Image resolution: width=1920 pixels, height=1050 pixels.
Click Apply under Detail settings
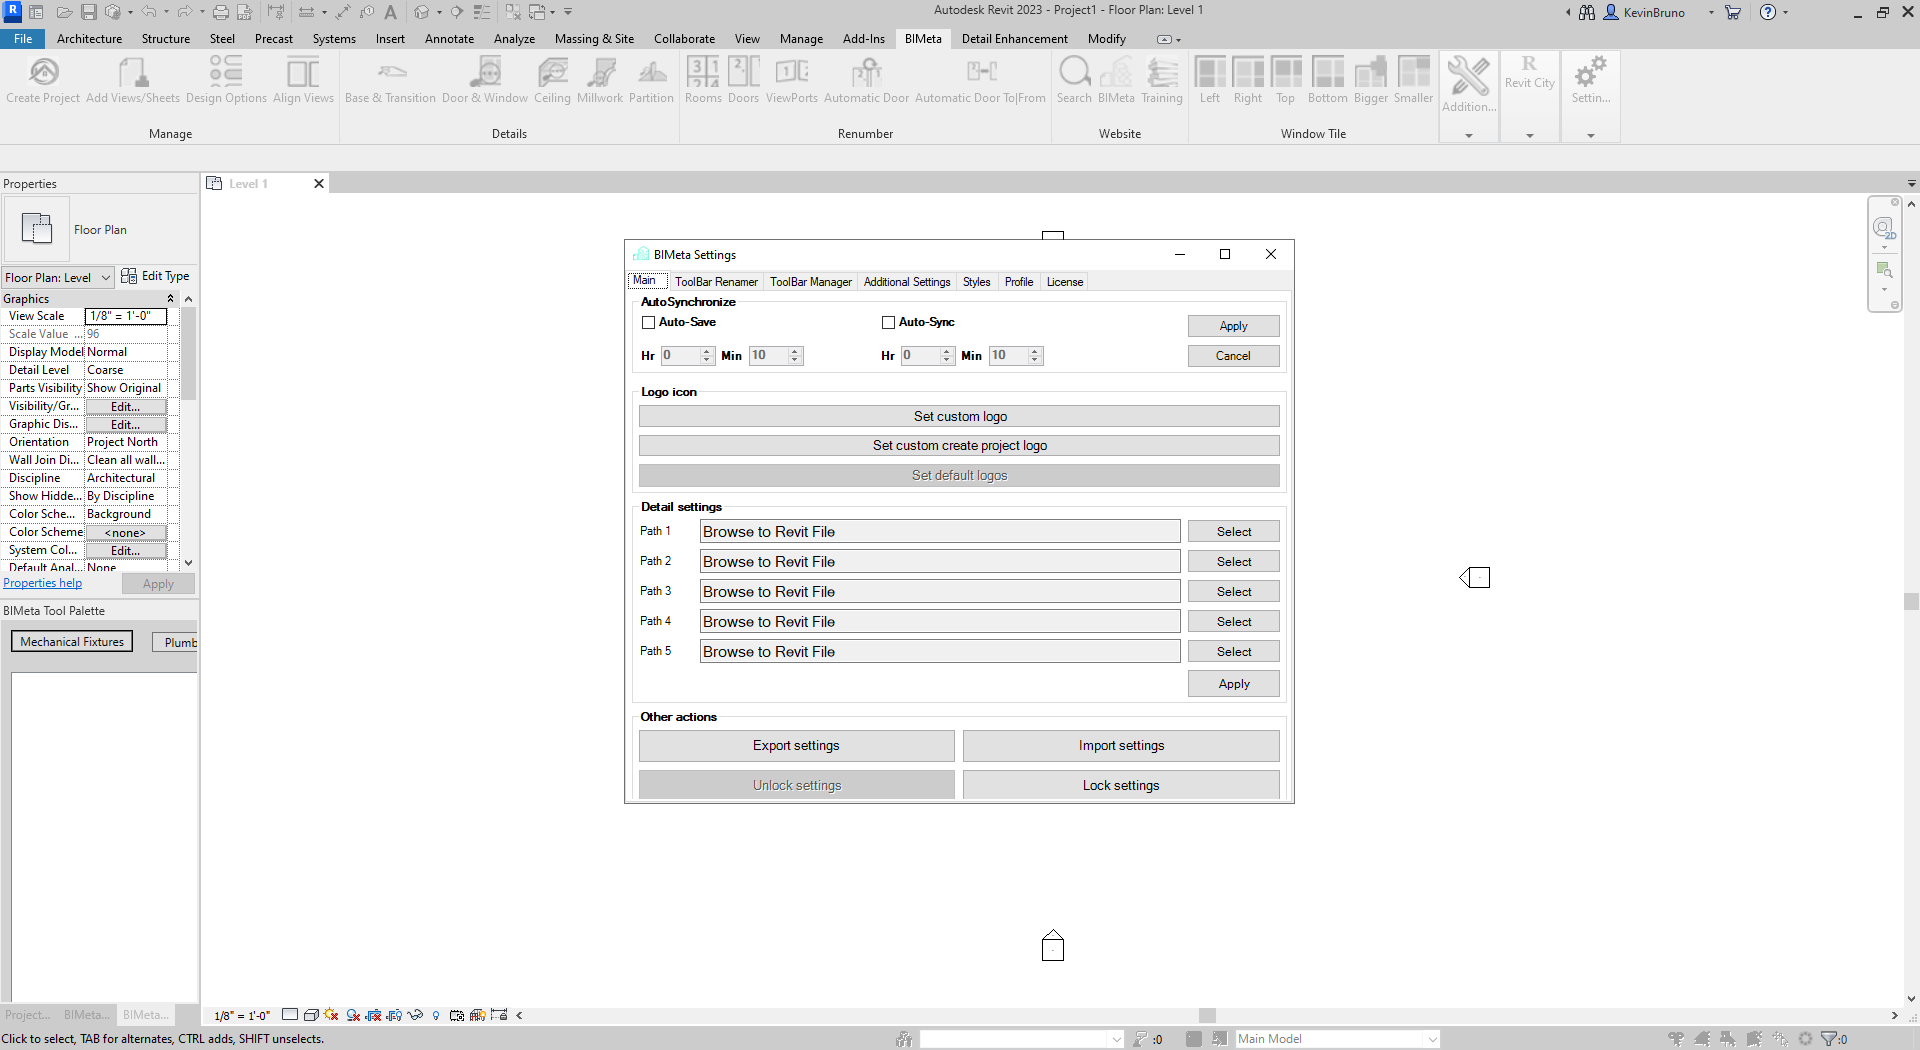tap(1234, 684)
